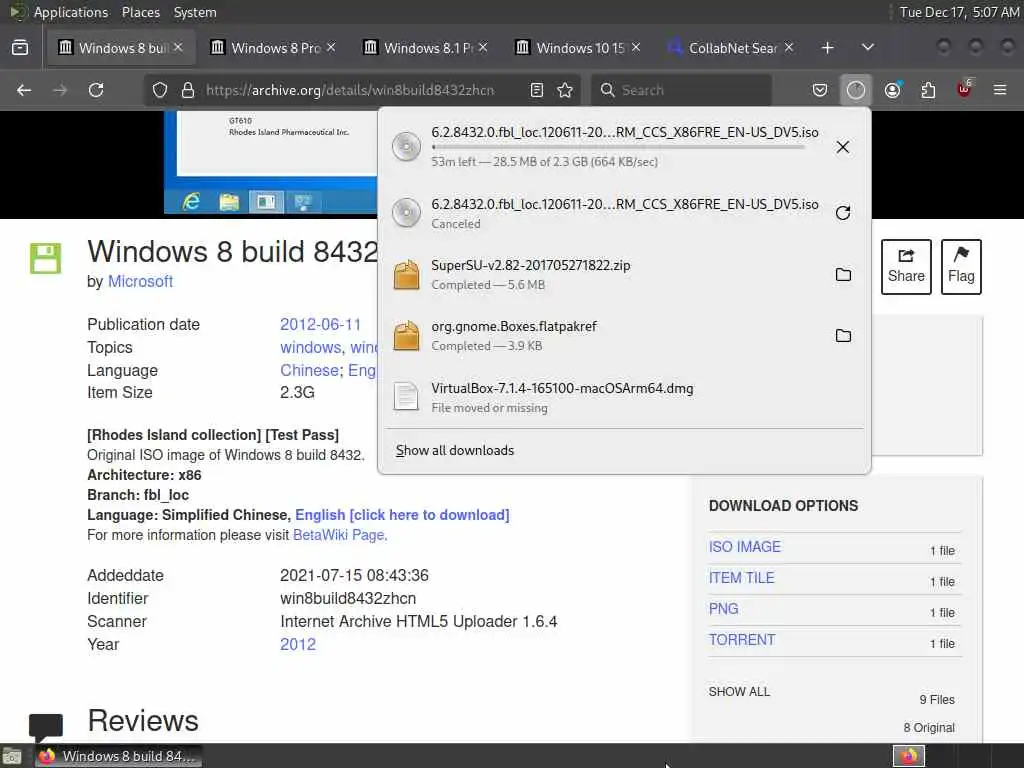This screenshot has width=1024, height=768.
Task: Expand the list all tabs chevron
Action: [x=868, y=48]
